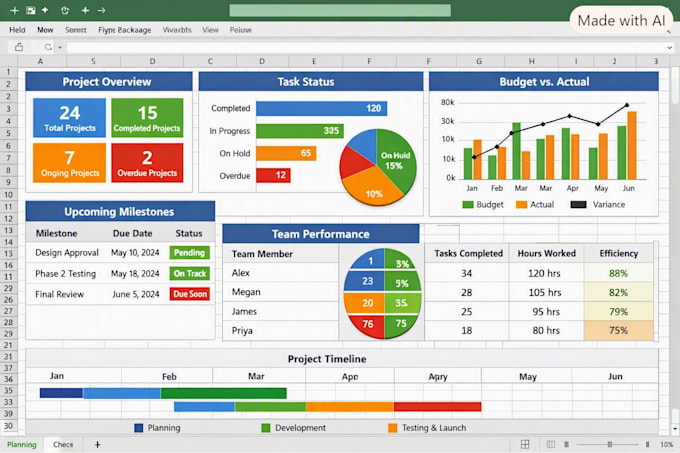
Task: Open the View menu
Action: 210,30
